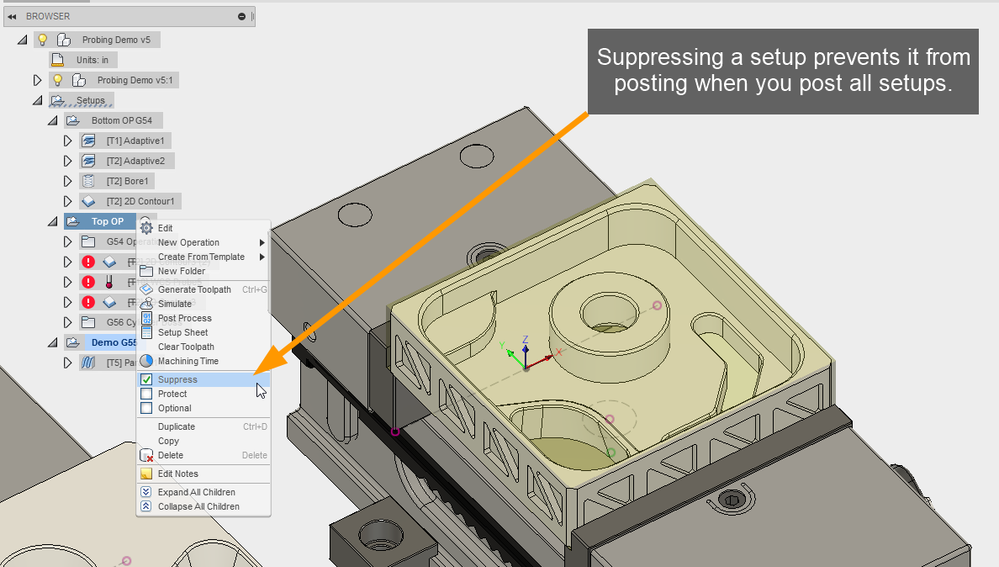Click the Edit gear icon
The height and width of the screenshot is (567, 999).
click(x=147, y=227)
